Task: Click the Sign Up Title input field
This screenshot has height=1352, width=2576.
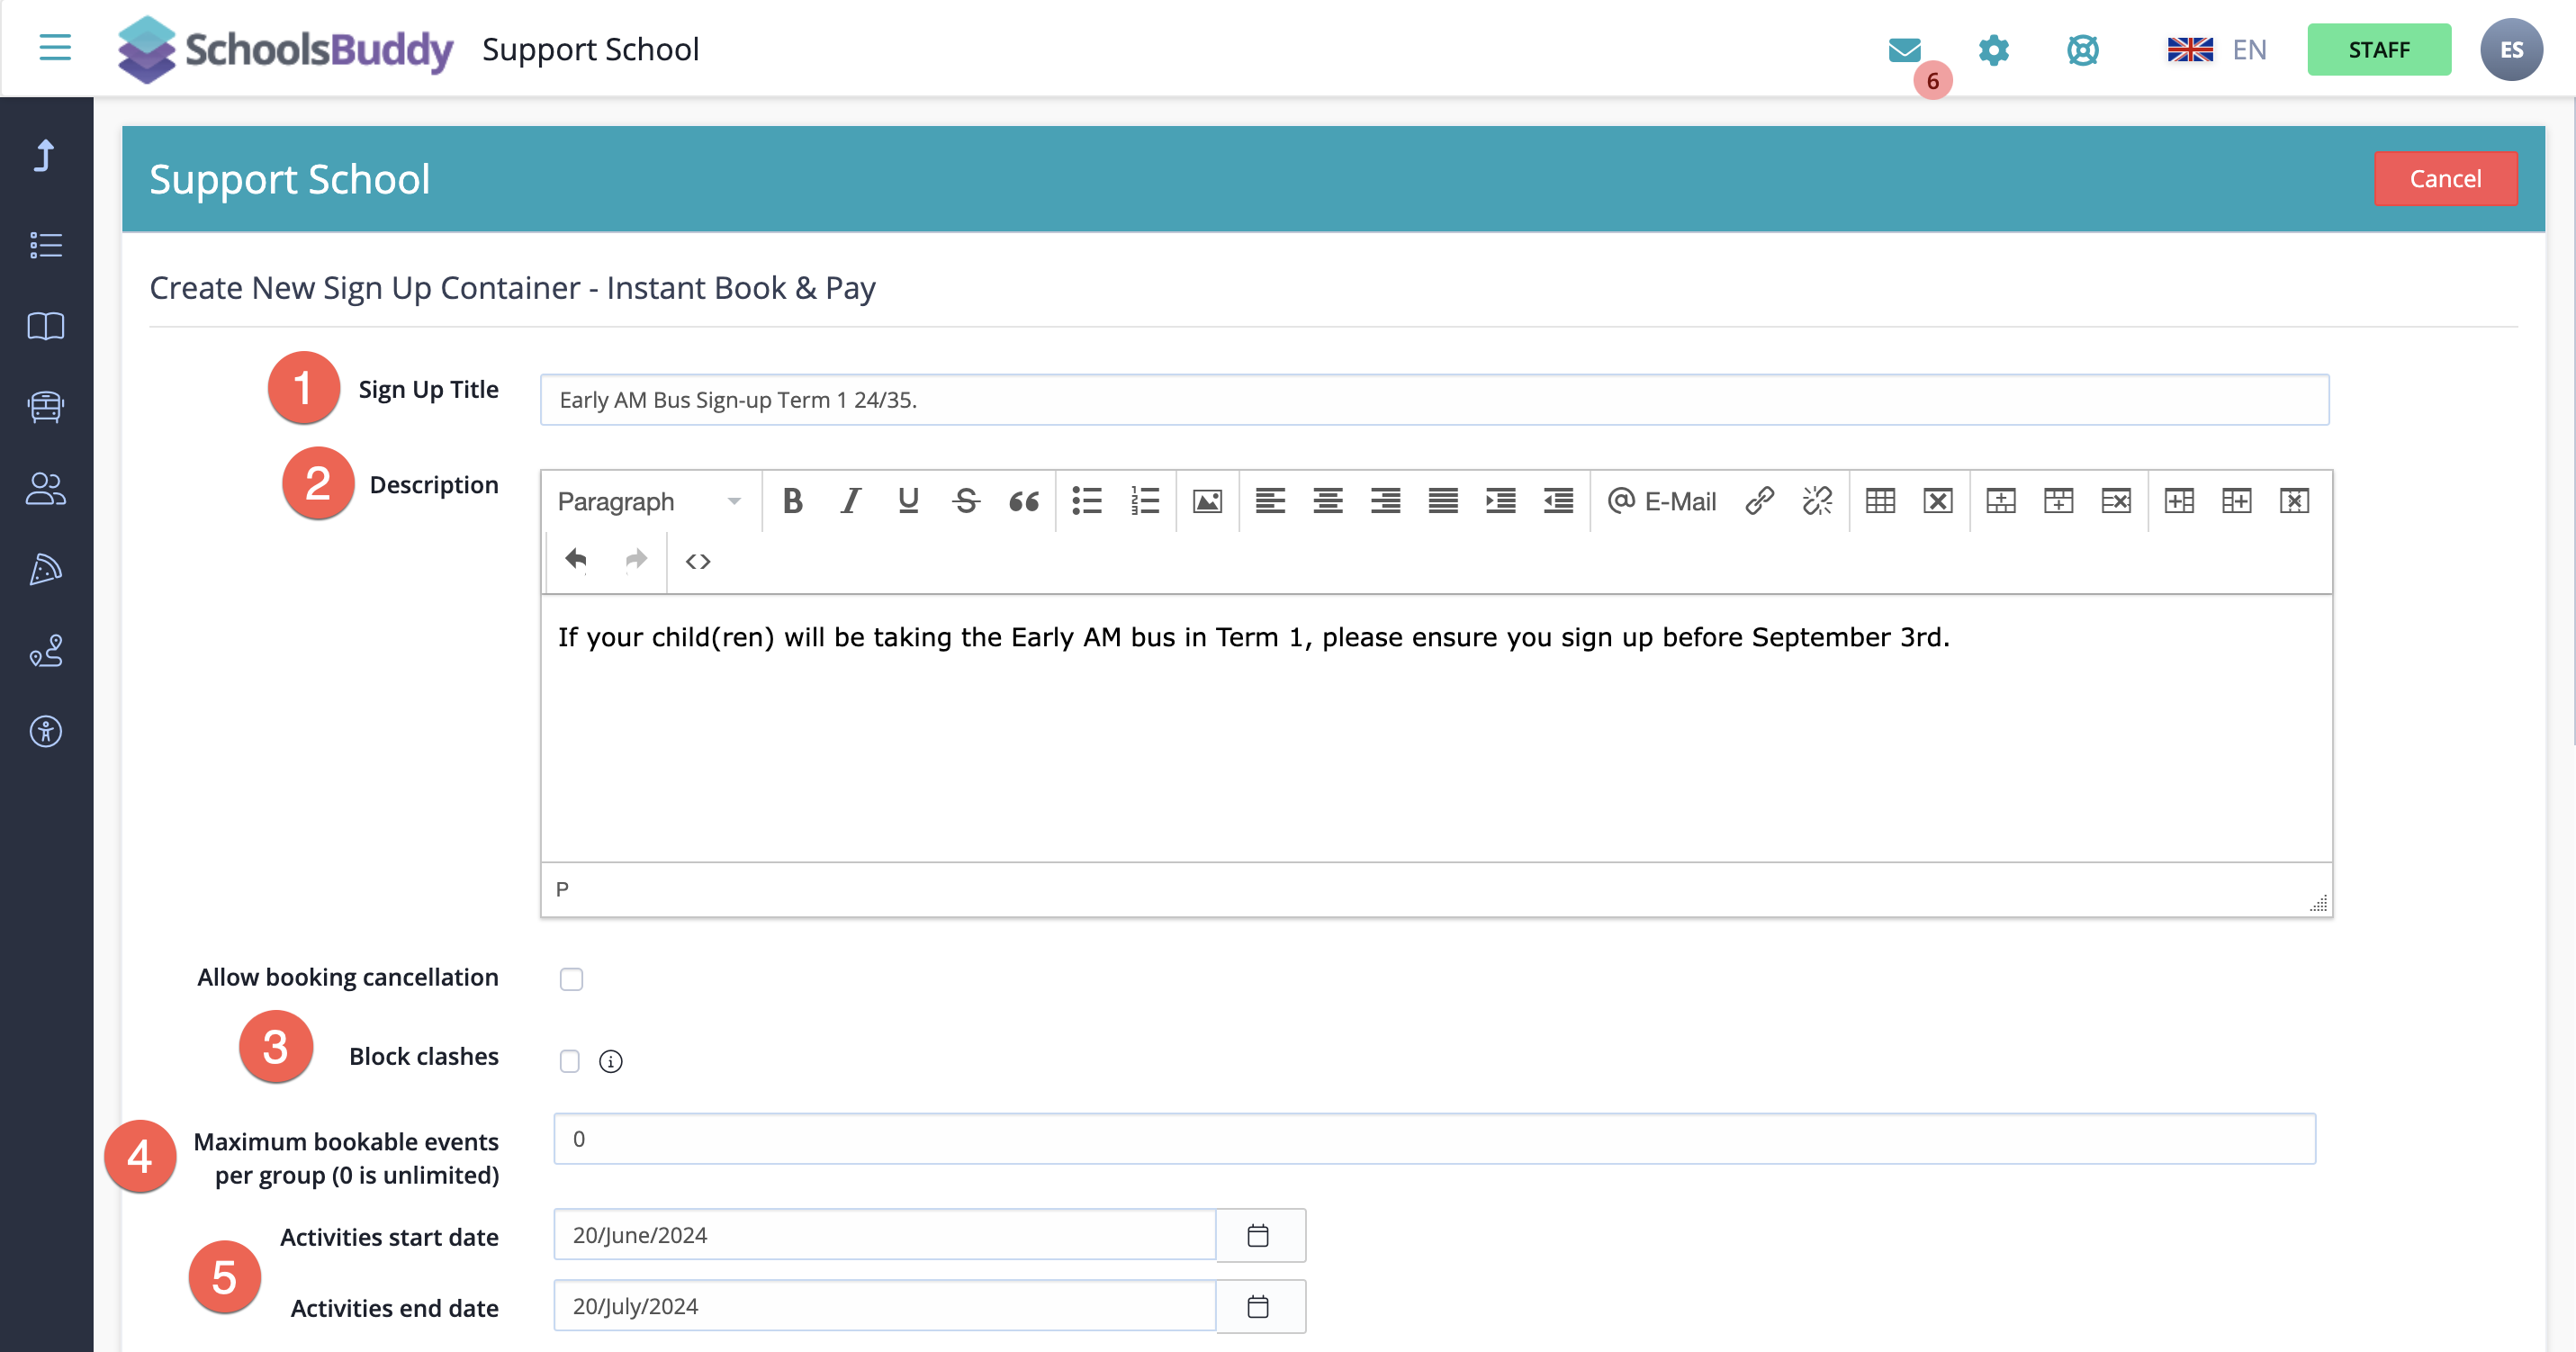Action: pyautogui.click(x=1434, y=400)
